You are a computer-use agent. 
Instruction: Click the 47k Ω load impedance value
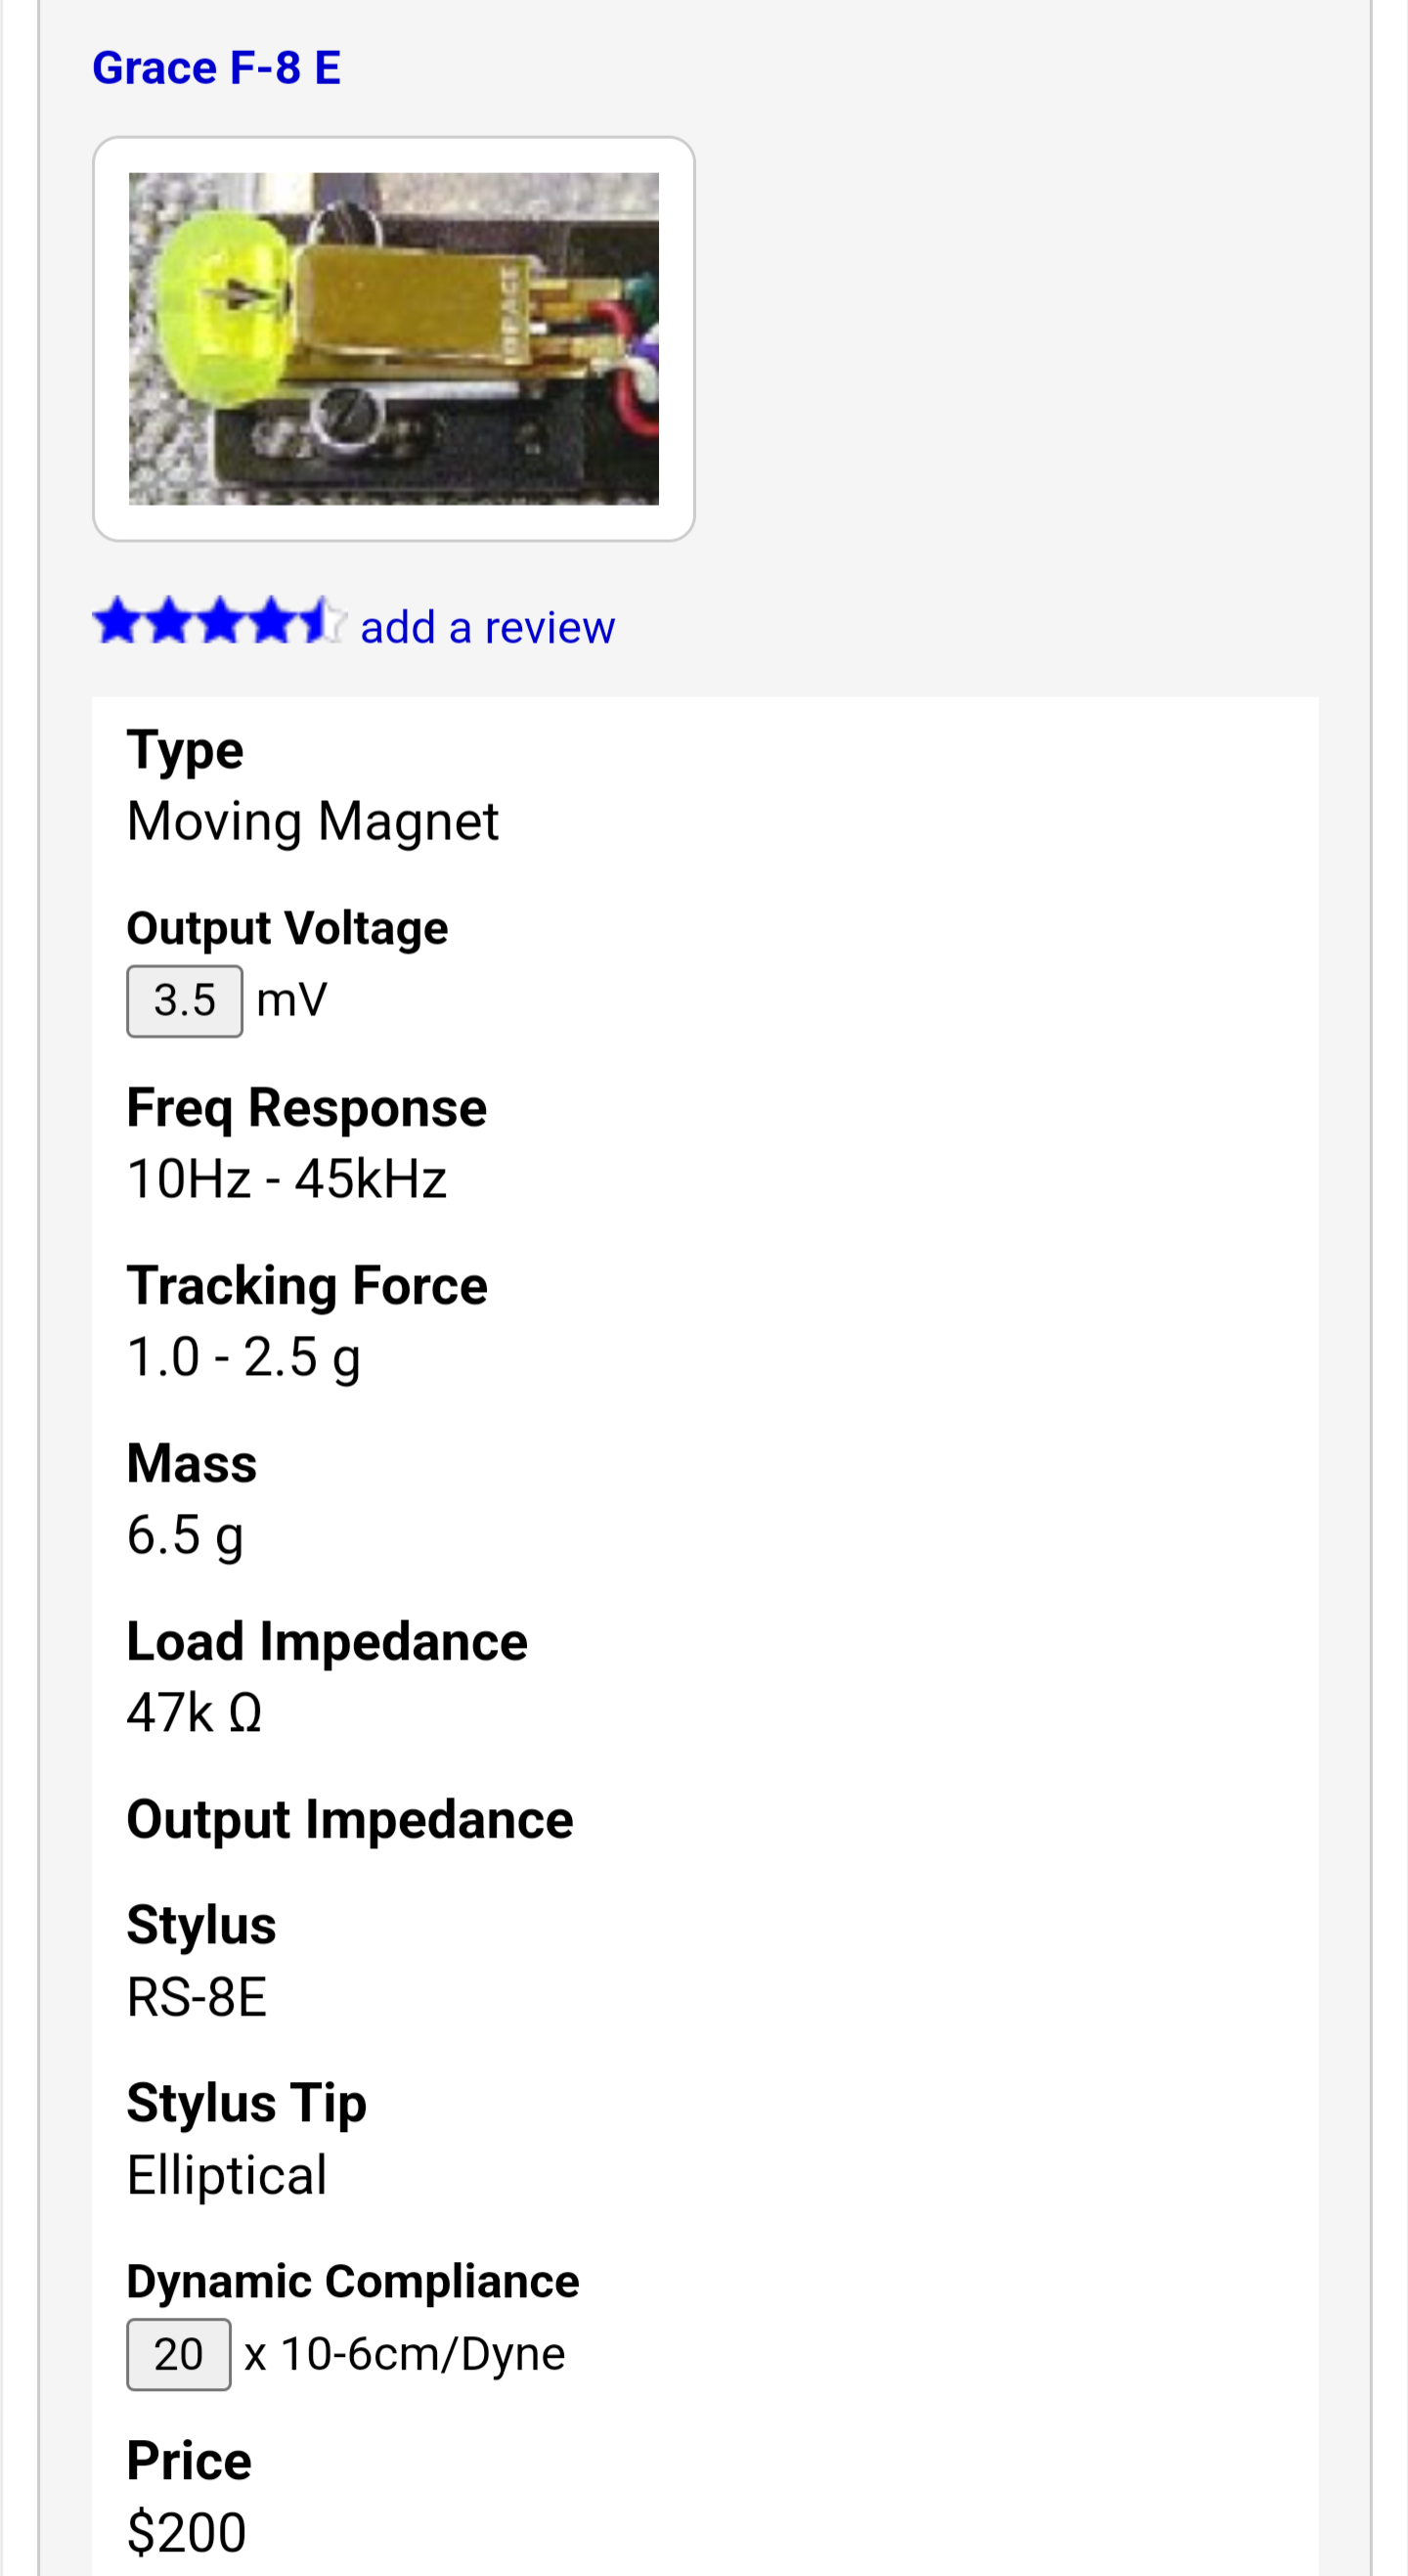pos(194,1713)
